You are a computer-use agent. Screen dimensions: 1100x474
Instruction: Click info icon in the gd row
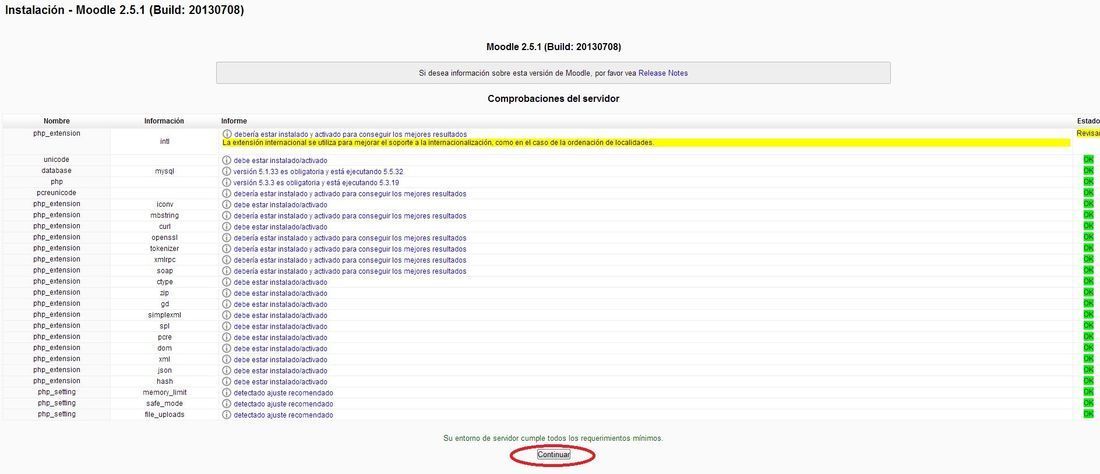click(227, 304)
